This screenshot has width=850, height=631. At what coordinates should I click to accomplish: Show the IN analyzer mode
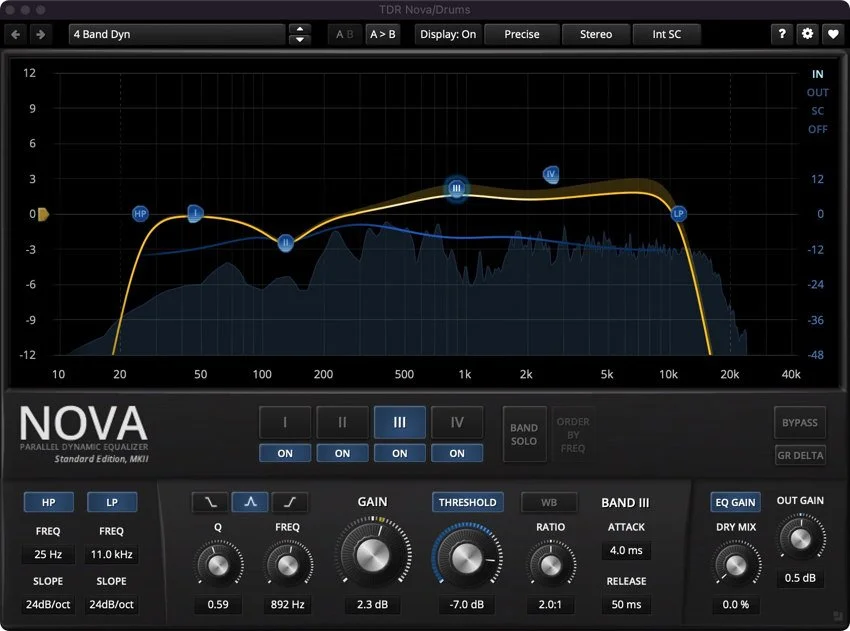817,74
